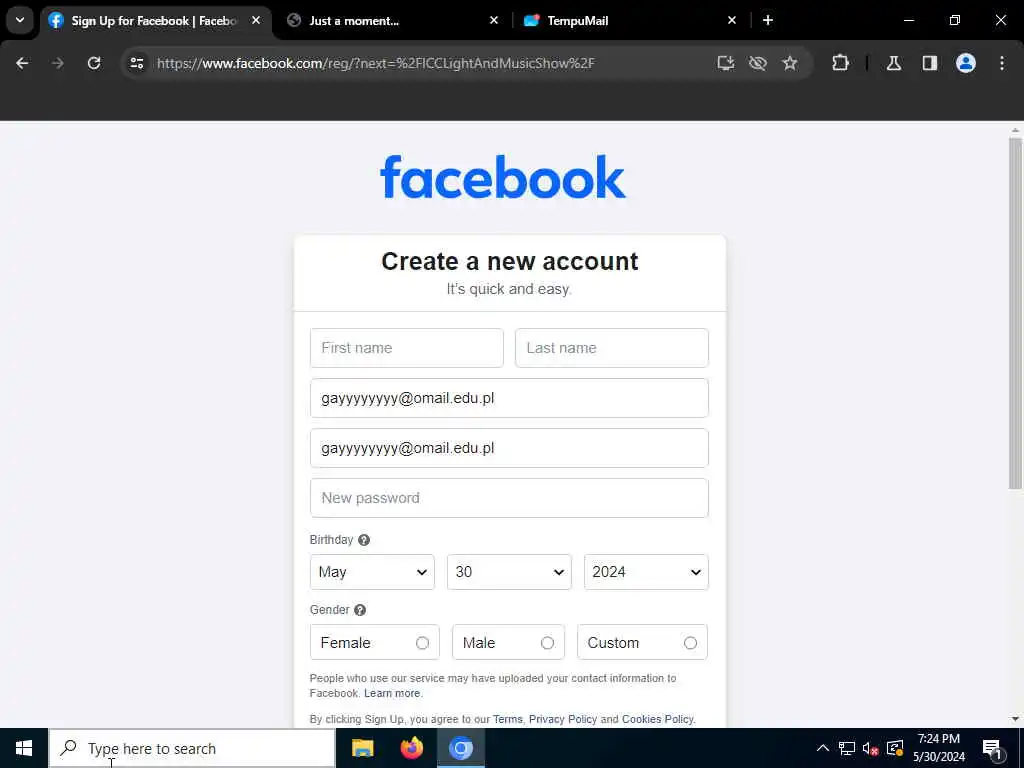The image size is (1024, 768).
Task: Click the Last name input field
Action: [x=612, y=348]
